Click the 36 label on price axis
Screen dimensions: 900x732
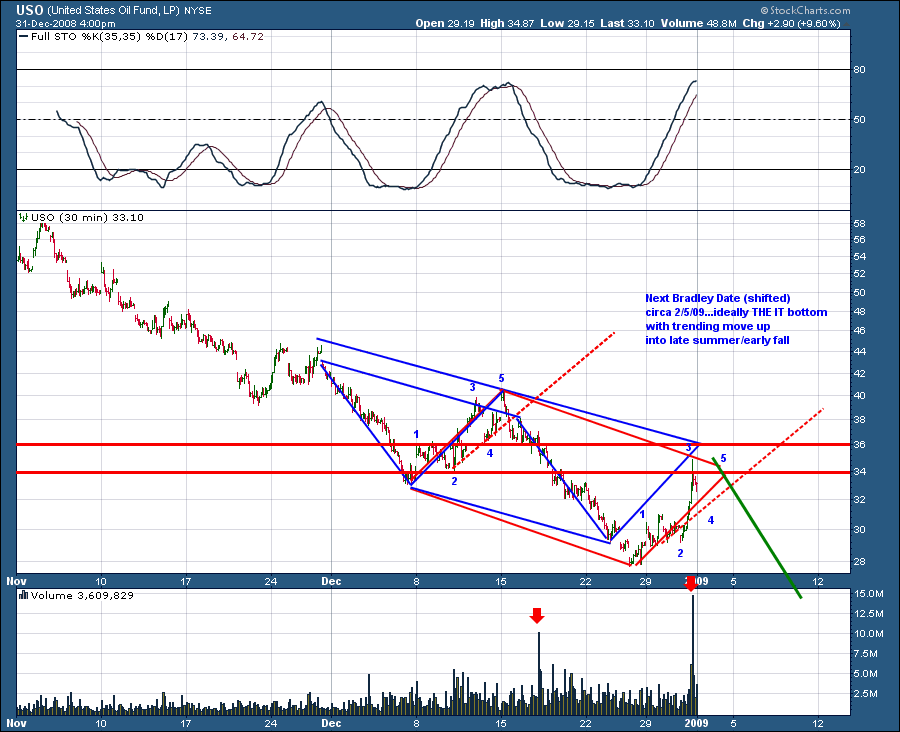pyautogui.click(x=860, y=445)
